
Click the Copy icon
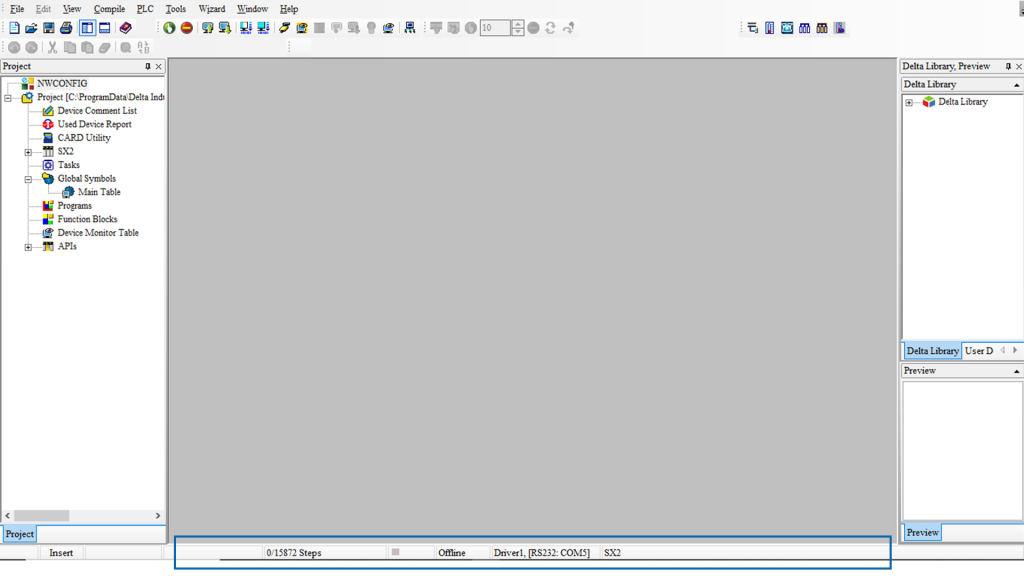69,48
